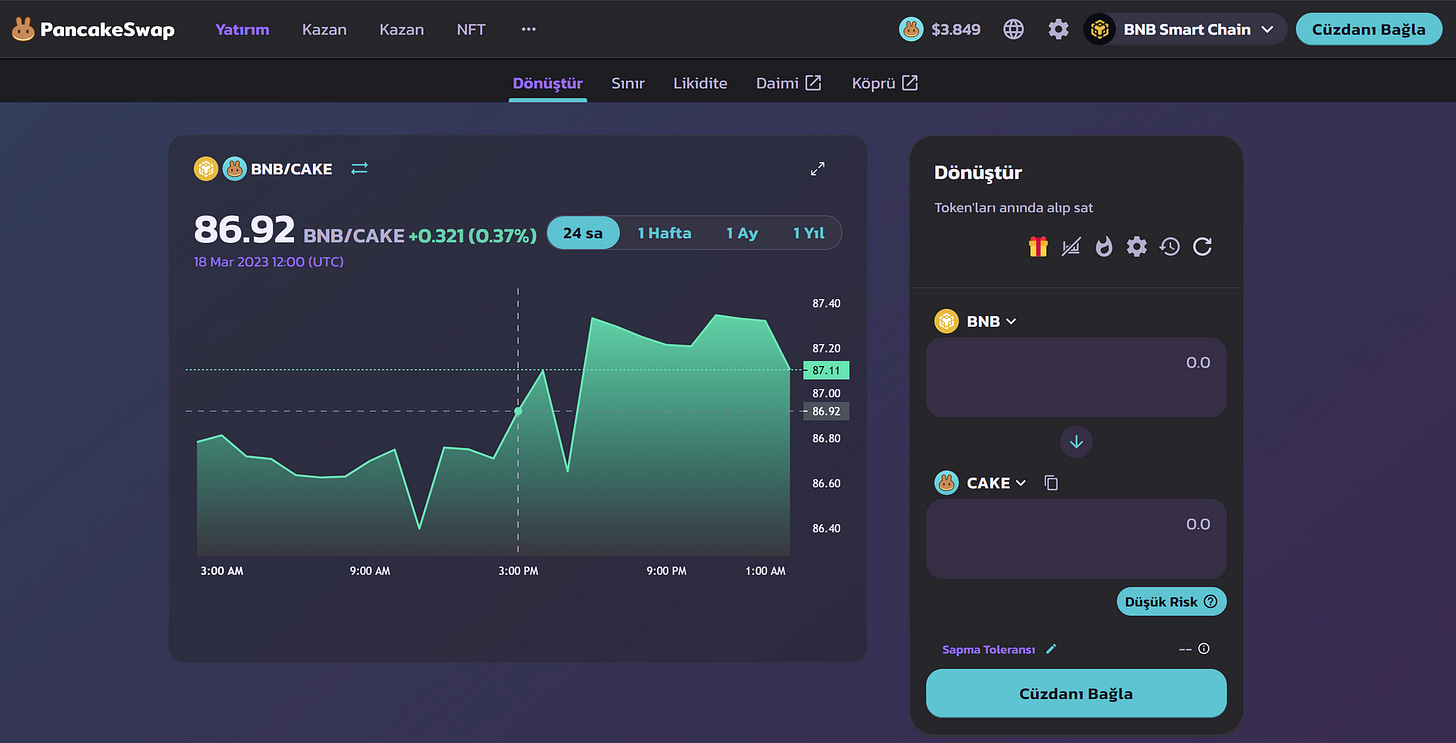Refresh the swap price
The width and height of the screenshot is (1456, 743).
(1202, 246)
